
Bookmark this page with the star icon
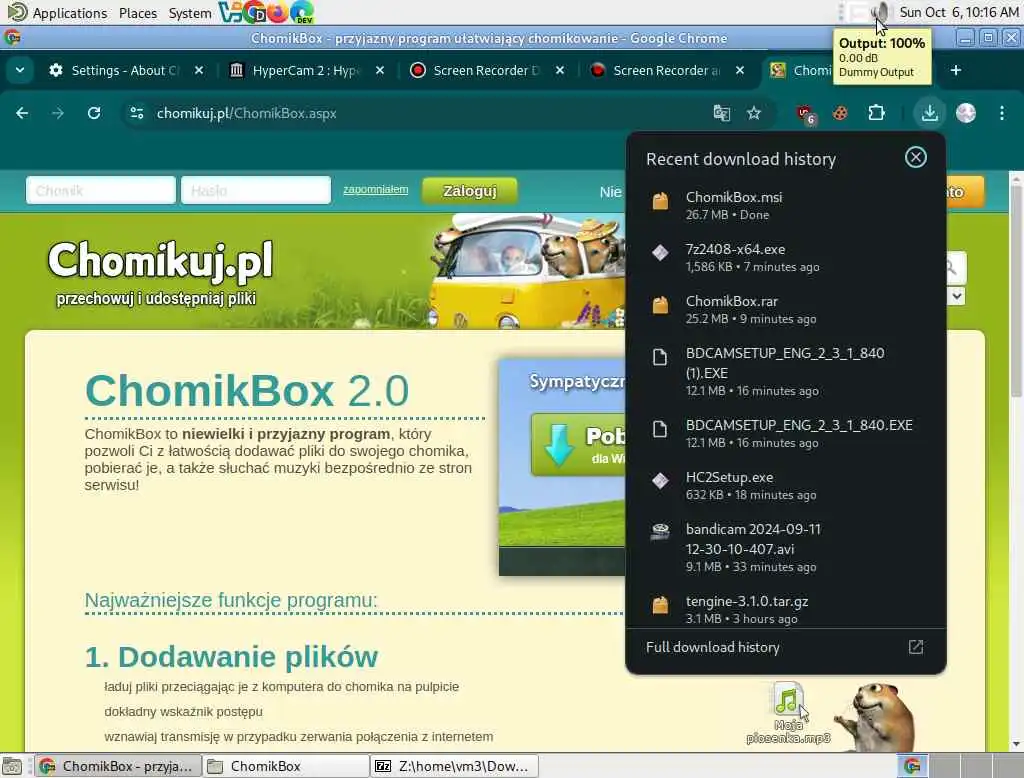754,113
